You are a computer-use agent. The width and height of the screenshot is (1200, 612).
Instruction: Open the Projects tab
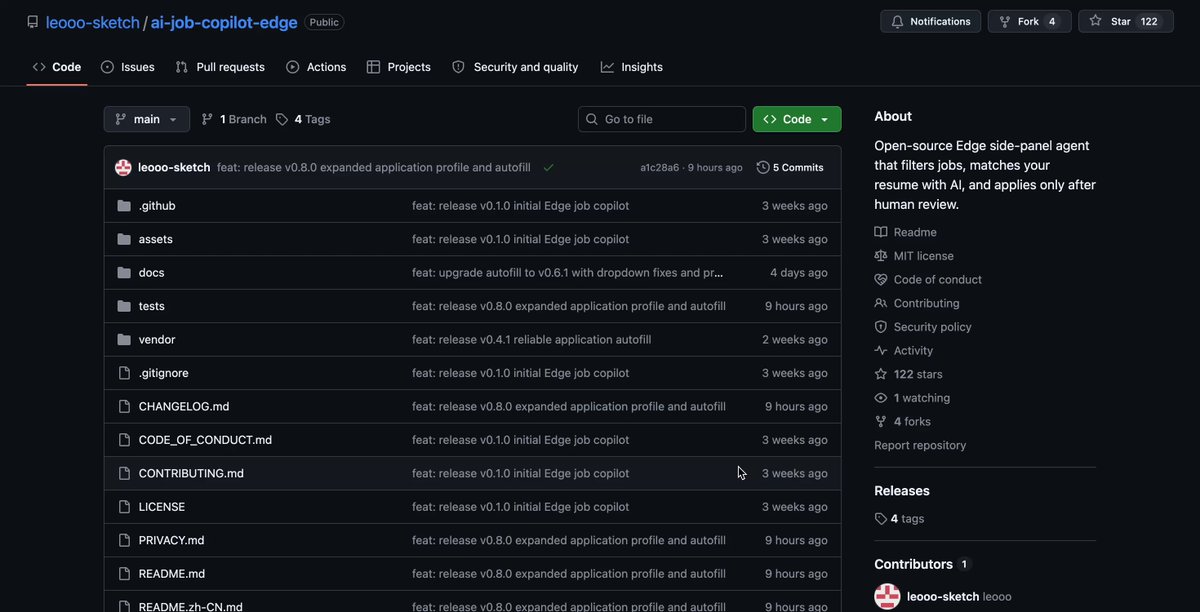tap(399, 67)
